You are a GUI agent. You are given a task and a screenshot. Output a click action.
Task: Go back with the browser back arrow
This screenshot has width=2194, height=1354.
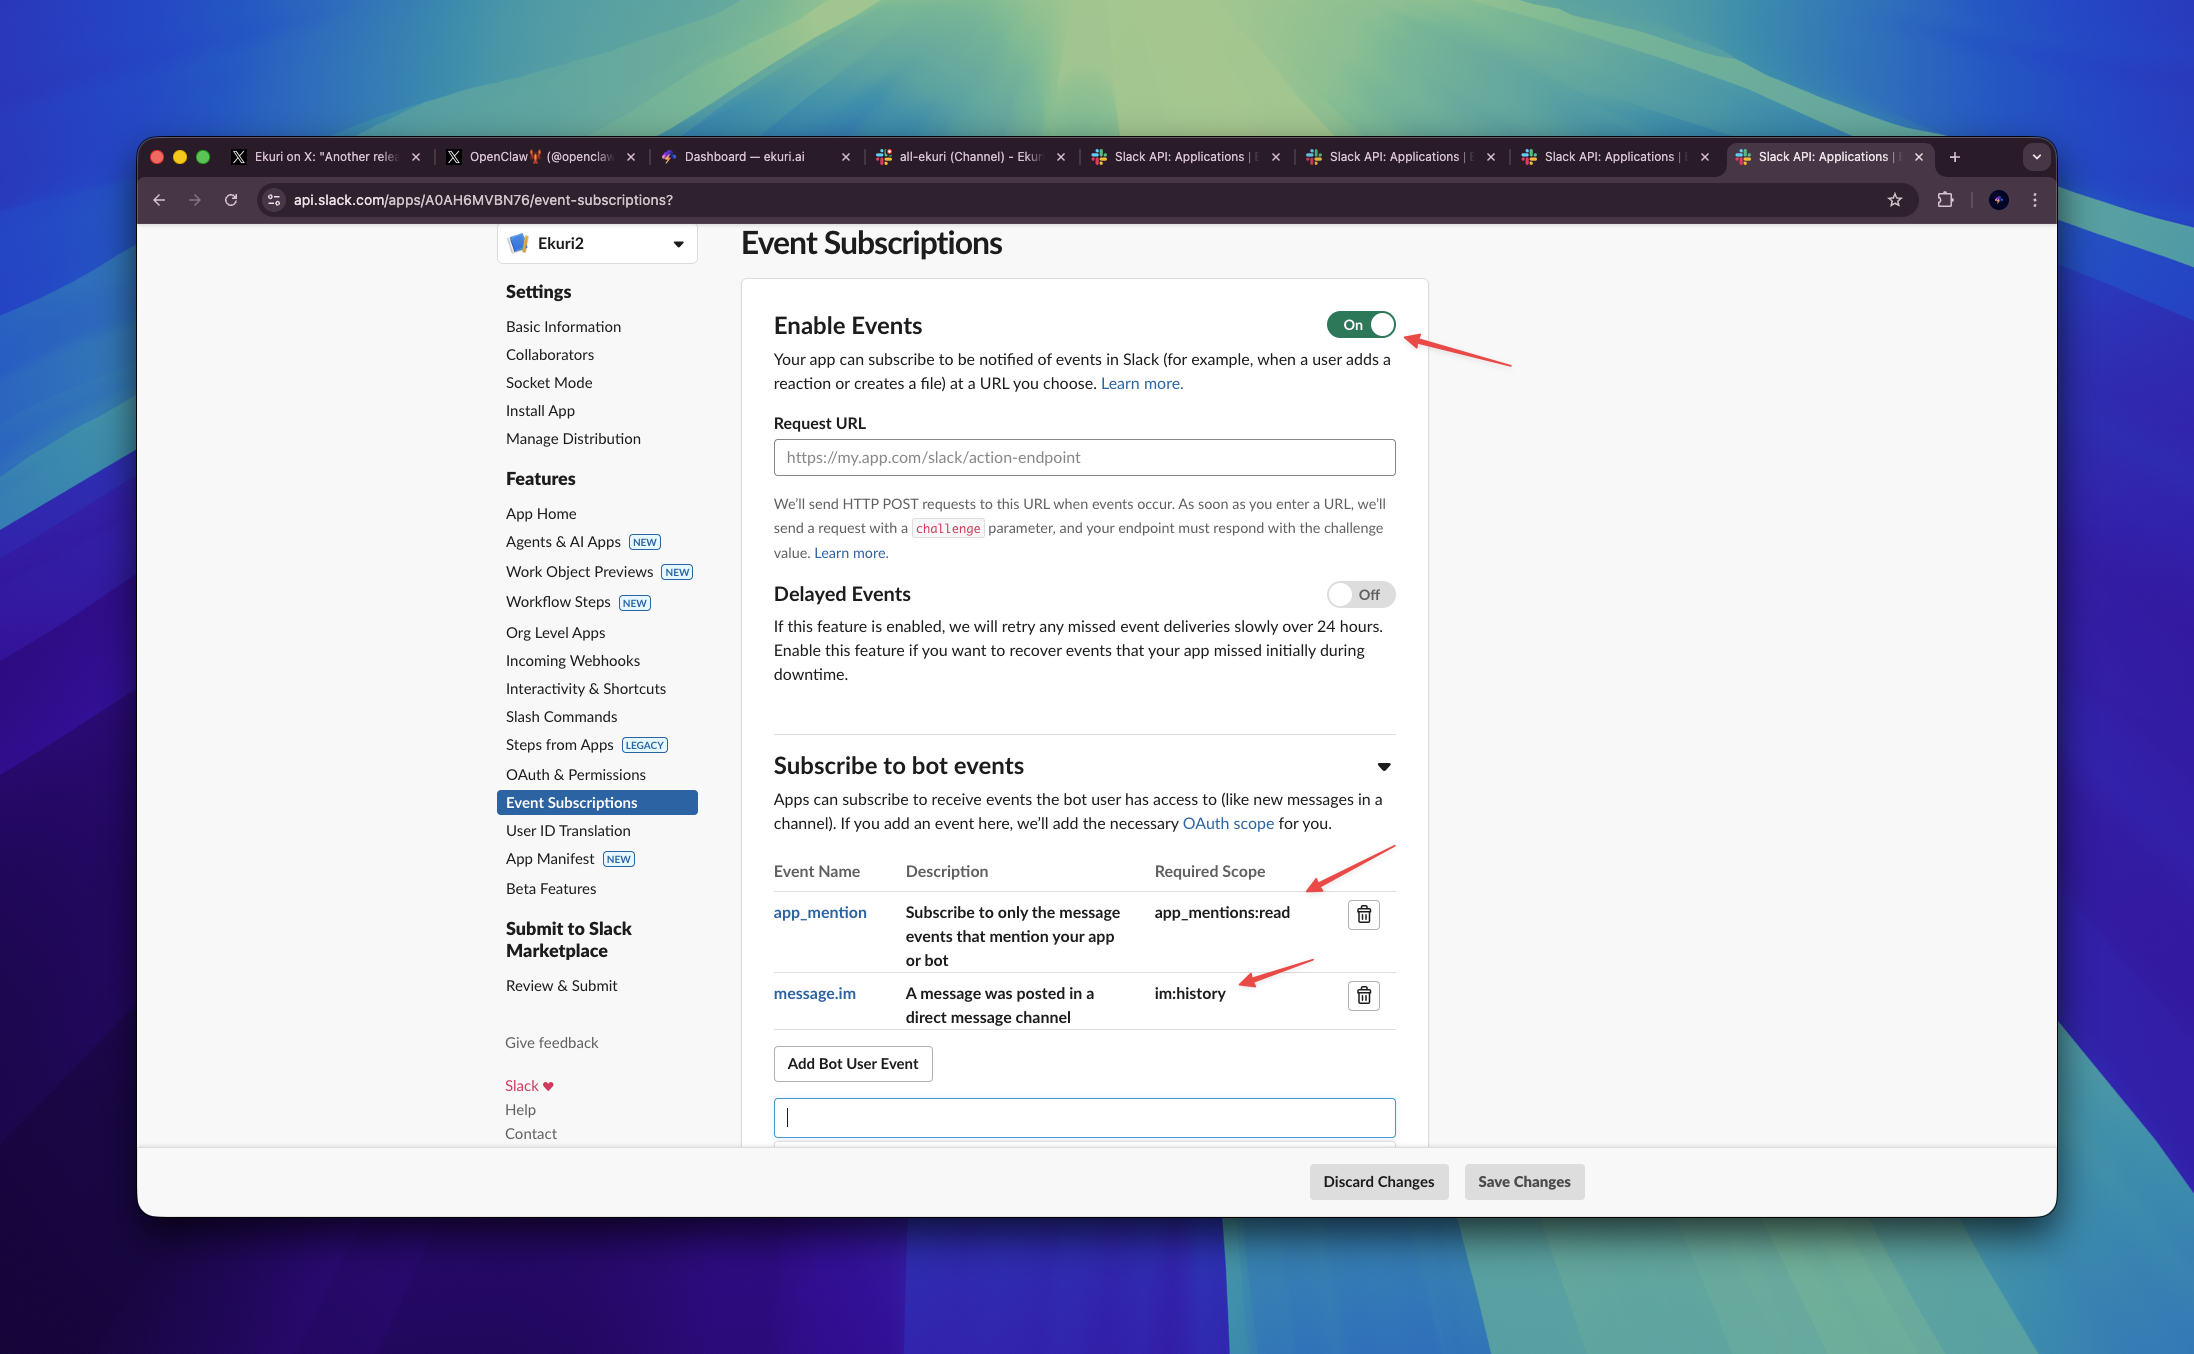click(x=159, y=200)
